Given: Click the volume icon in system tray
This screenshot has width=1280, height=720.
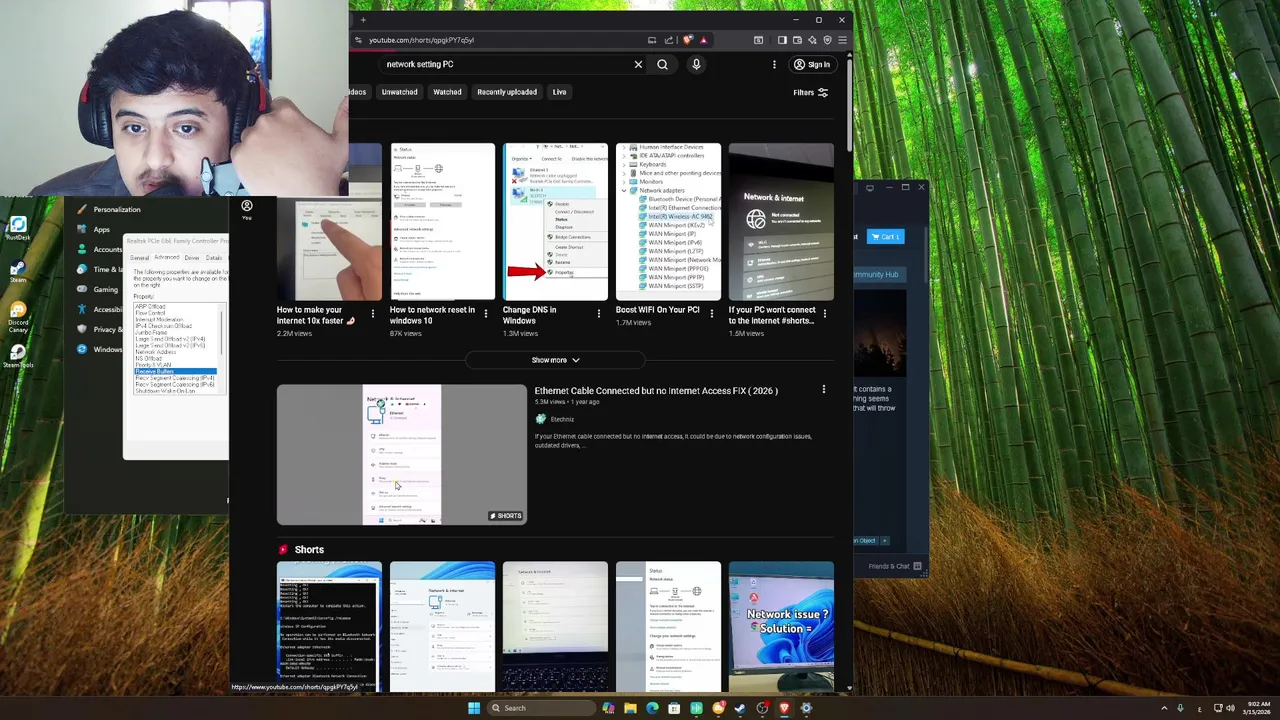Looking at the screenshot, I should (1230, 708).
